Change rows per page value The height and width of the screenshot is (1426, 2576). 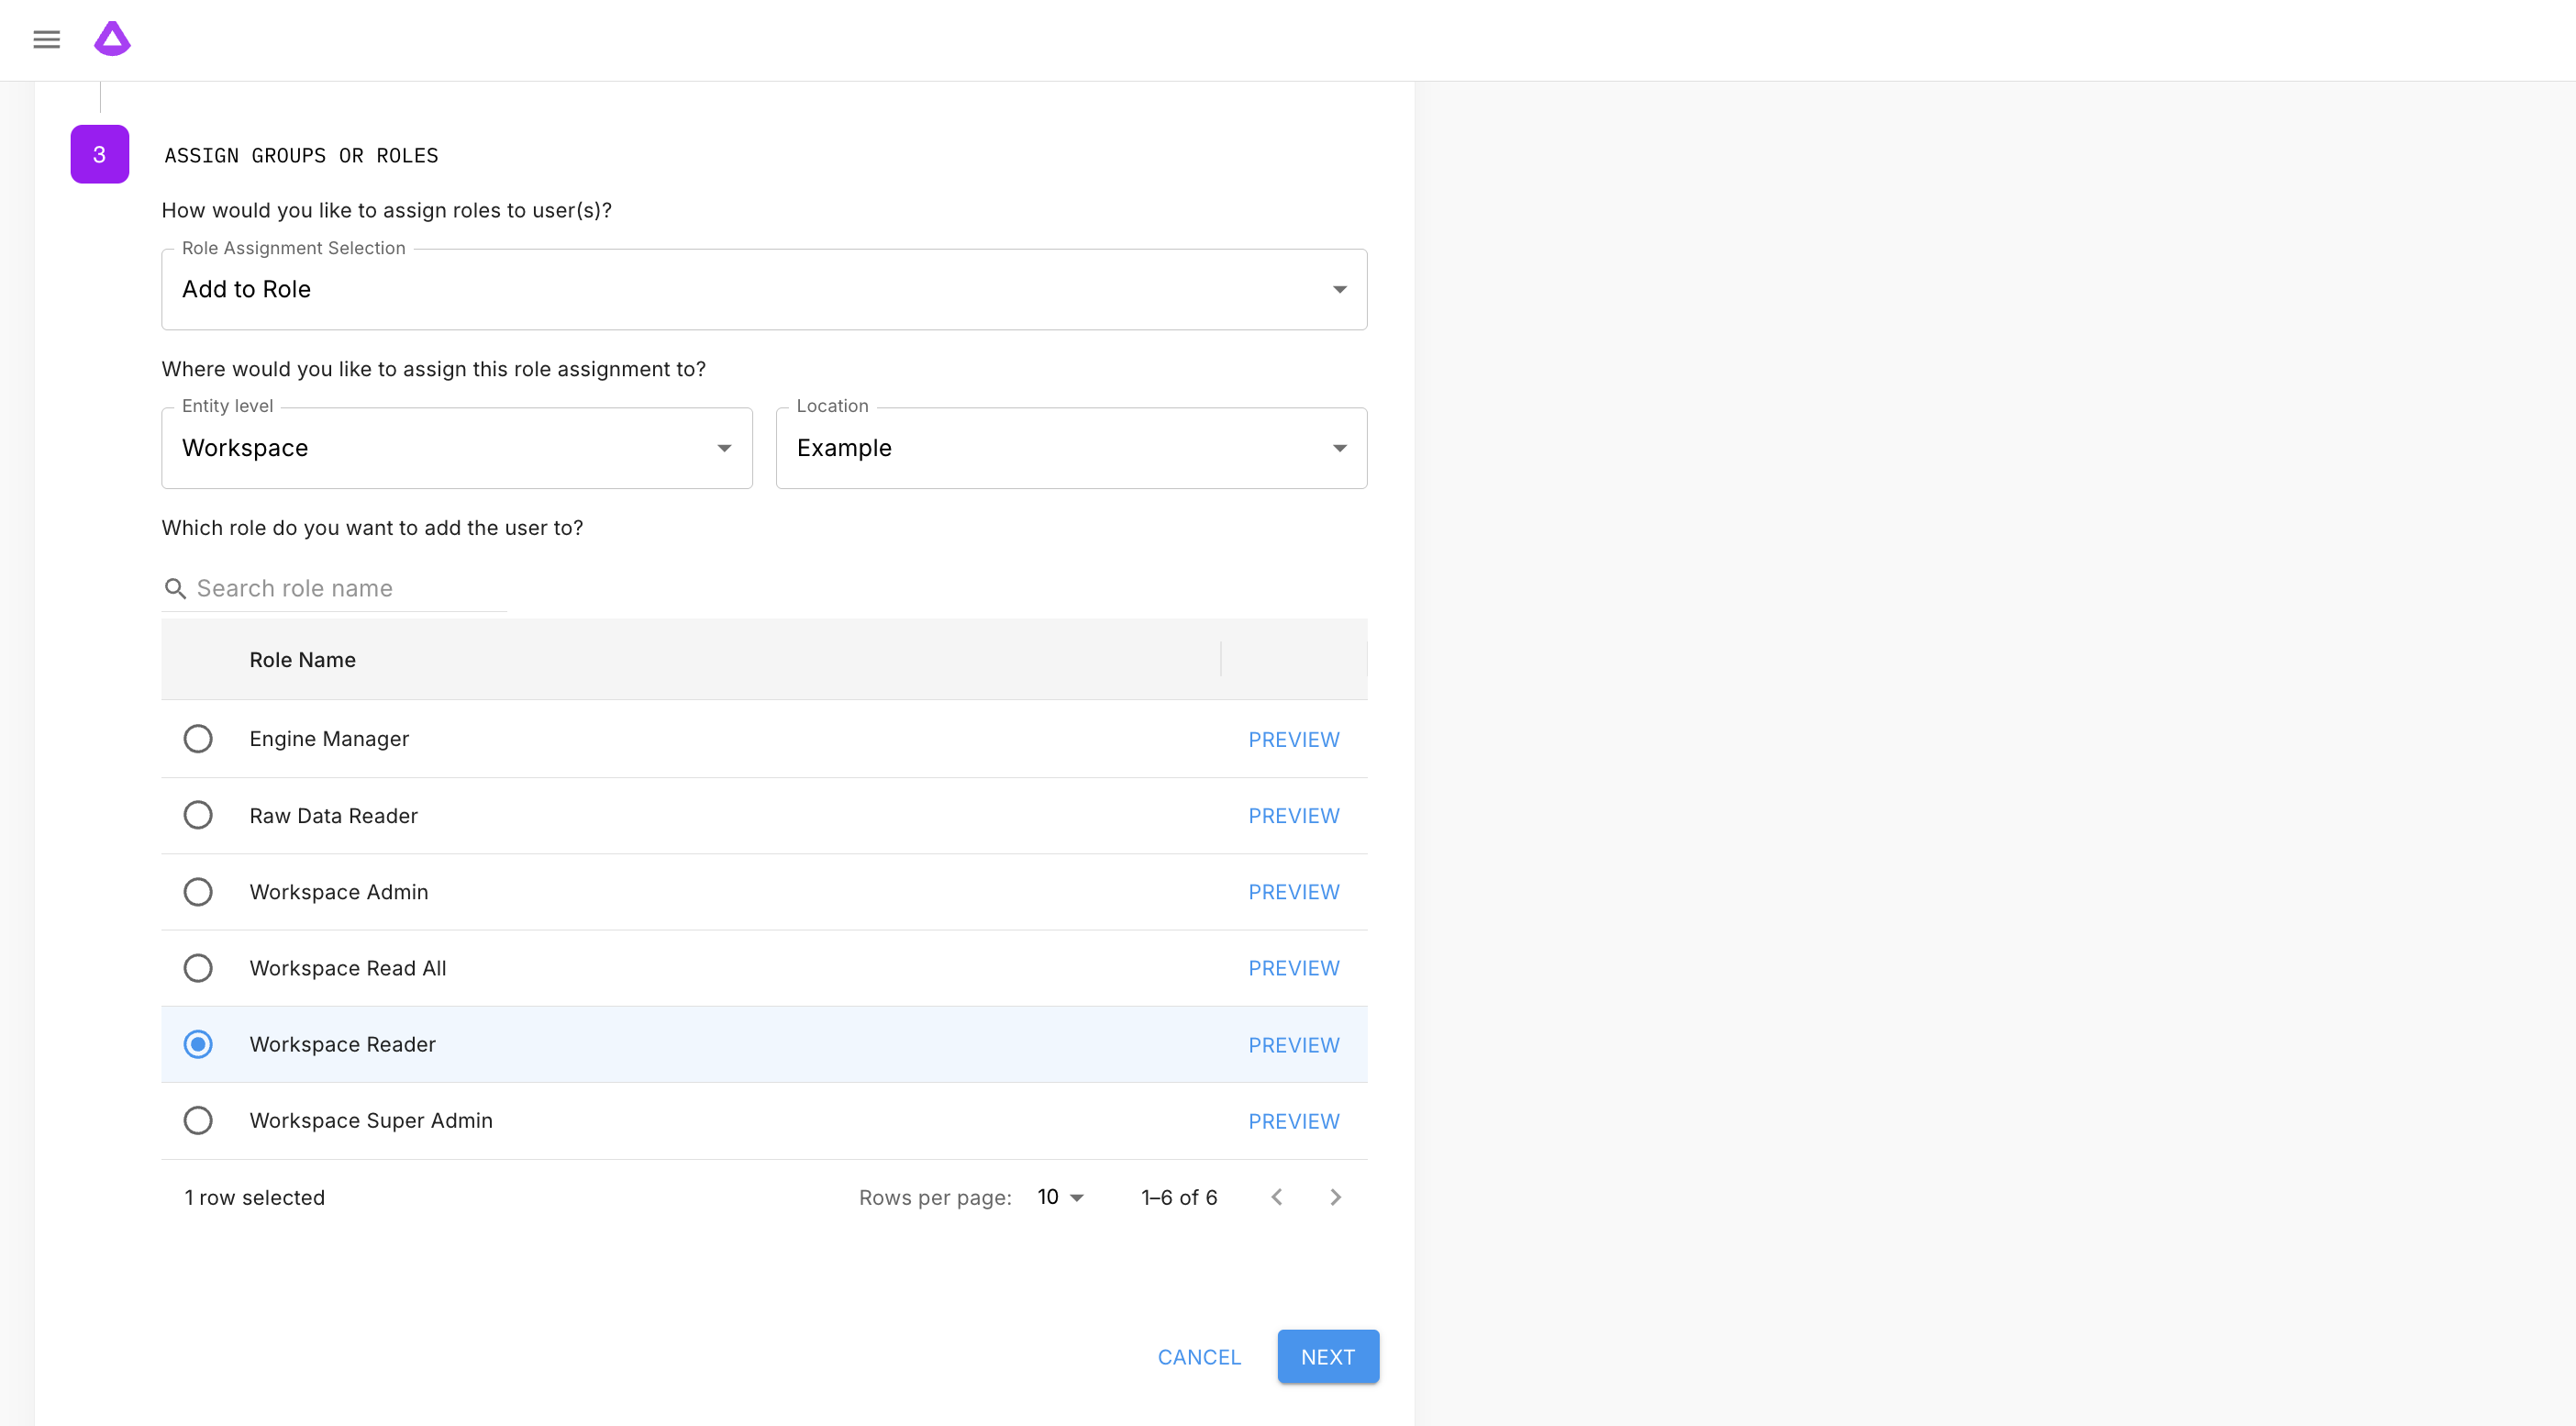(x=1060, y=1197)
